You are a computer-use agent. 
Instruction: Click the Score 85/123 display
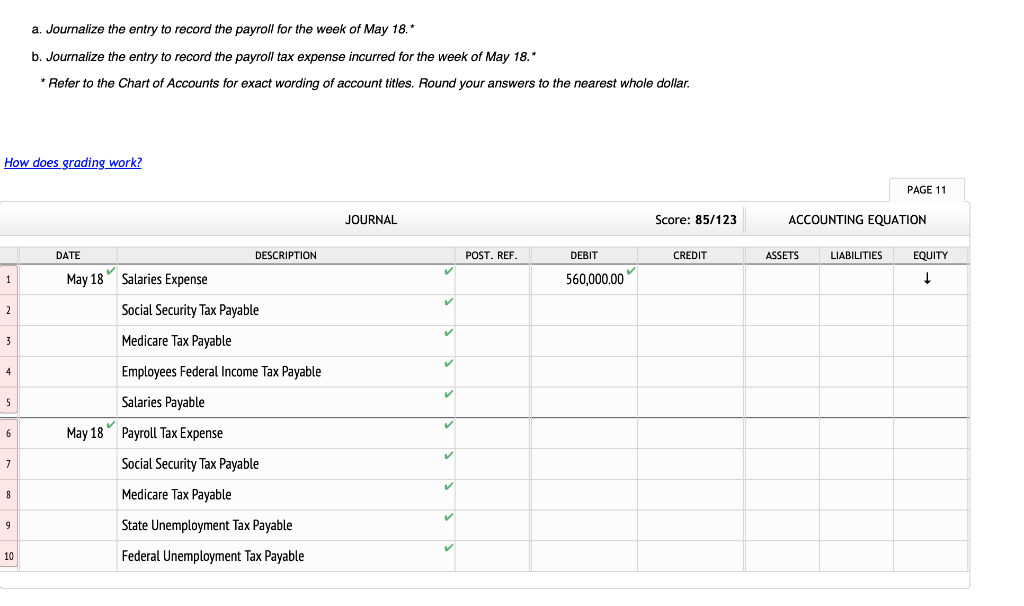coord(694,219)
